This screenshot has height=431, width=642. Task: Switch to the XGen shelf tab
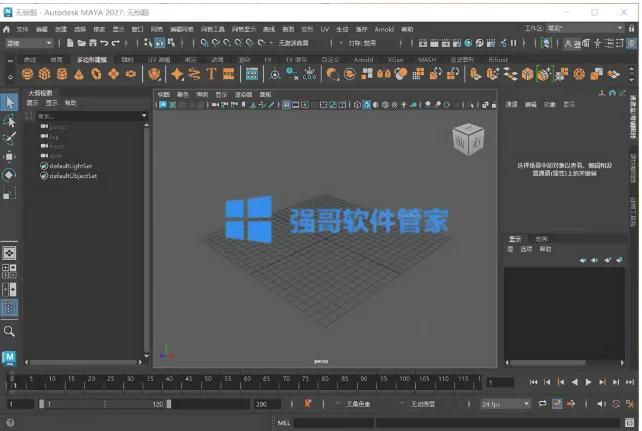(395, 60)
